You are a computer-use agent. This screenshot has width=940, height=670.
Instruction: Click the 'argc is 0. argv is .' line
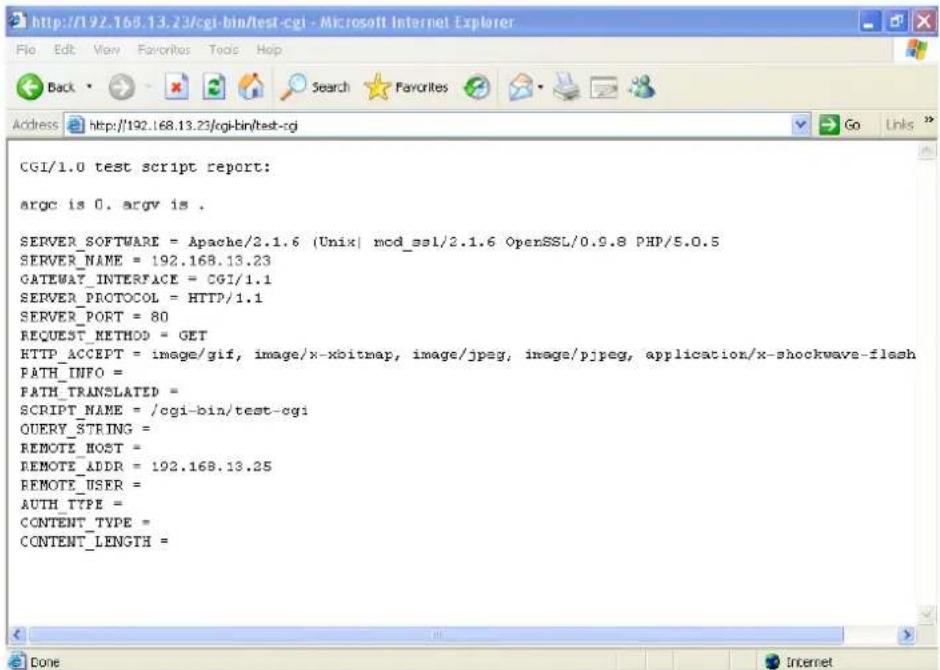pos(112,205)
